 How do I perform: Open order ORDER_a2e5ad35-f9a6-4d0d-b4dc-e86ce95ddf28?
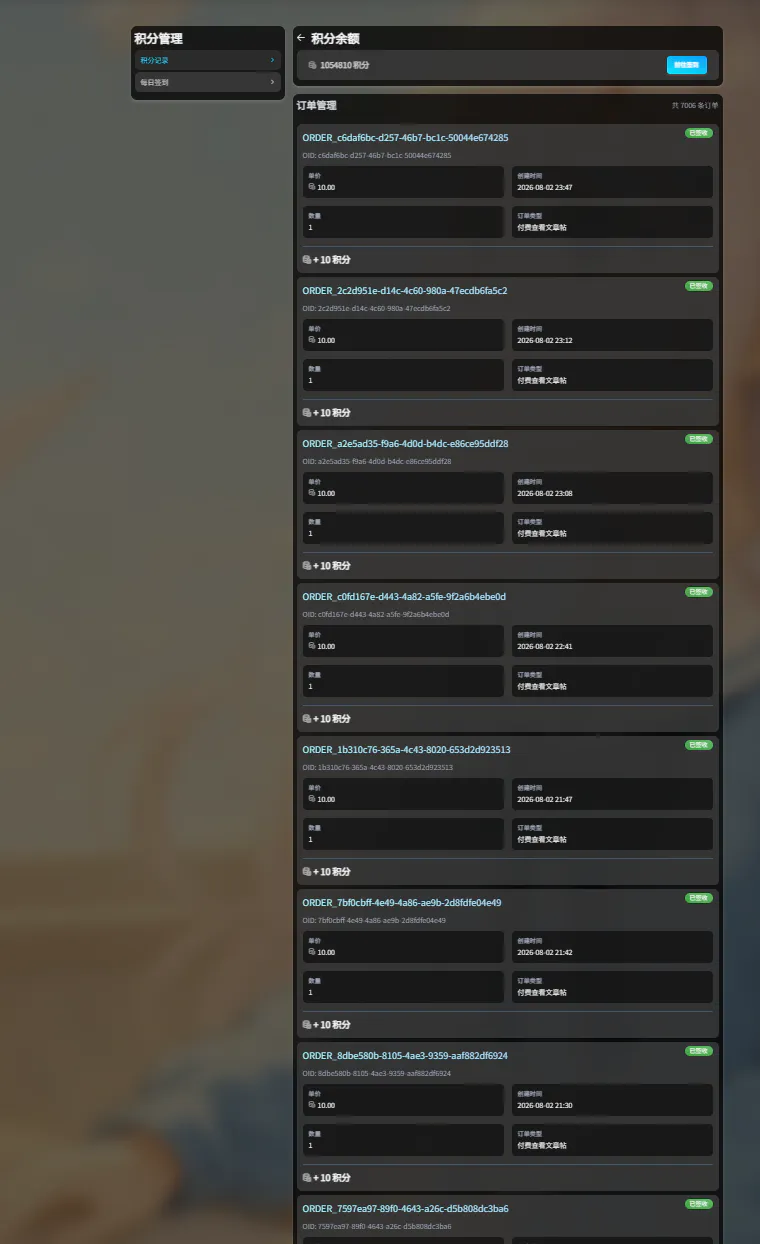pyautogui.click(x=405, y=444)
